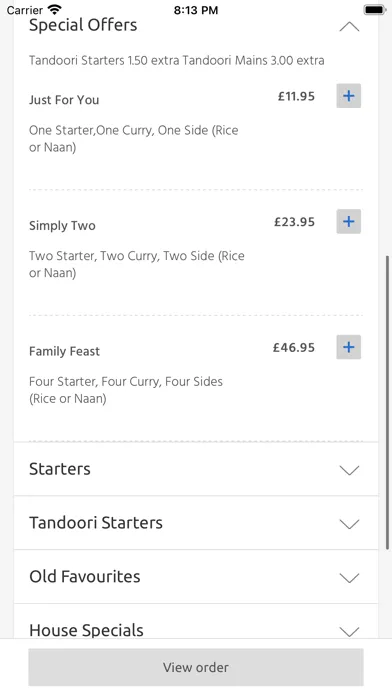Tap the Wi-Fi status icon
The width and height of the screenshot is (392, 696).
tap(55, 9)
